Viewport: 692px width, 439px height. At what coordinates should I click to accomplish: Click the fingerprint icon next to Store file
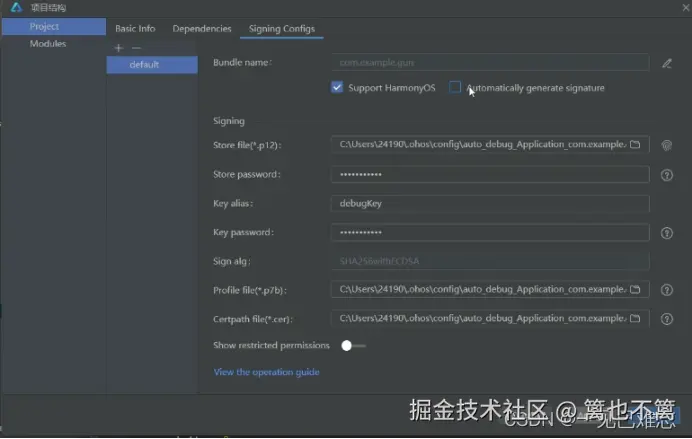(666, 145)
